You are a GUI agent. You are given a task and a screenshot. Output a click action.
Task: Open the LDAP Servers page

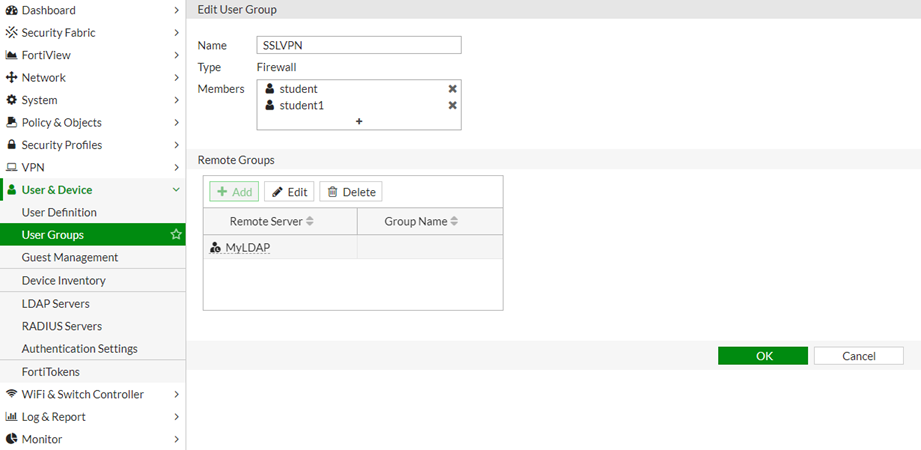coord(56,303)
